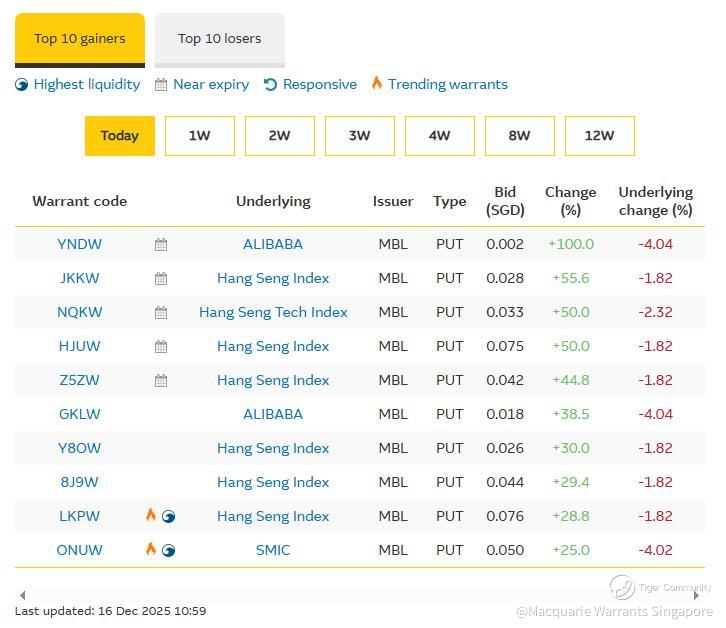Open warrant code YNDW
The width and height of the screenshot is (726, 628).
pyautogui.click(x=80, y=244)
